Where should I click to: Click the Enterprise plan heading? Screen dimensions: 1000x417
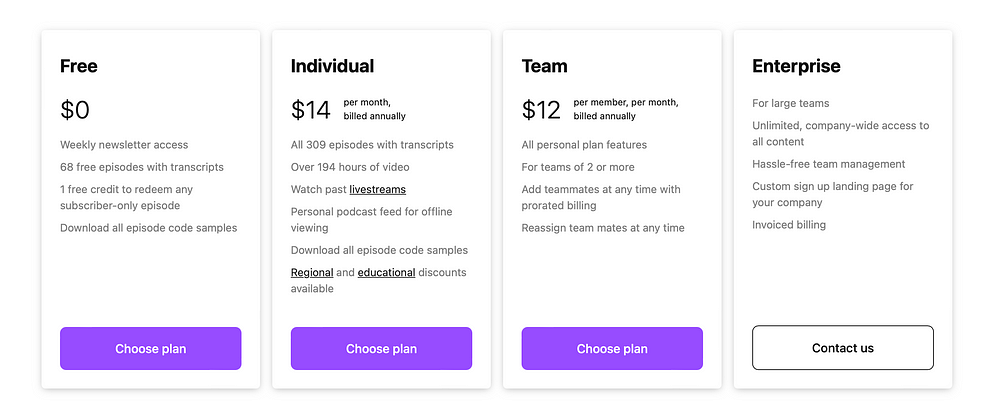[x=796, y=66]
